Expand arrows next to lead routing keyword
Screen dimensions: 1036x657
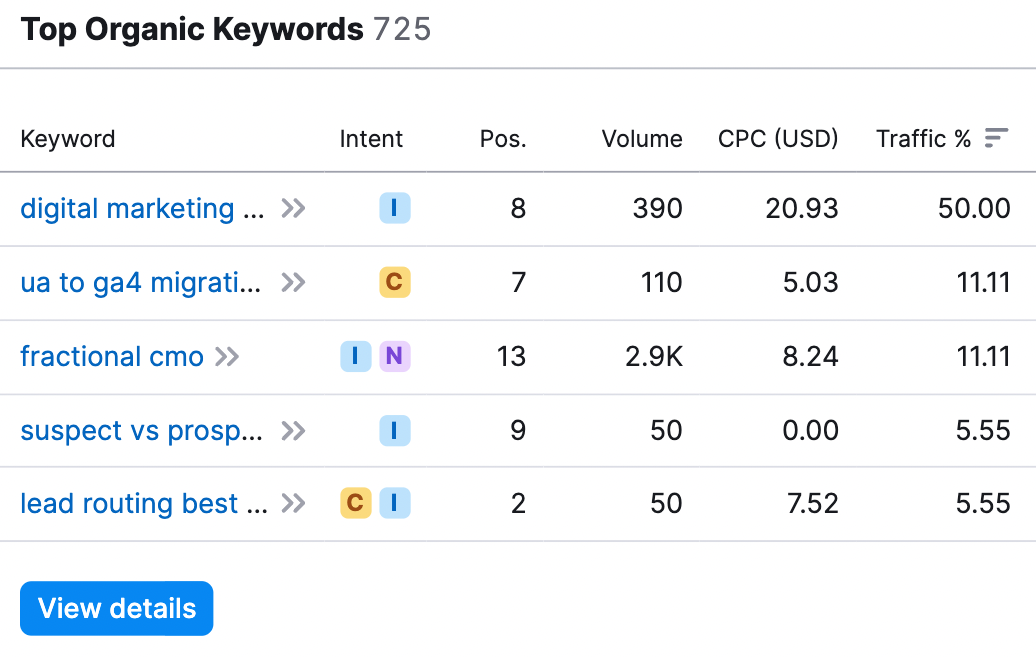(x=293, y=503)
